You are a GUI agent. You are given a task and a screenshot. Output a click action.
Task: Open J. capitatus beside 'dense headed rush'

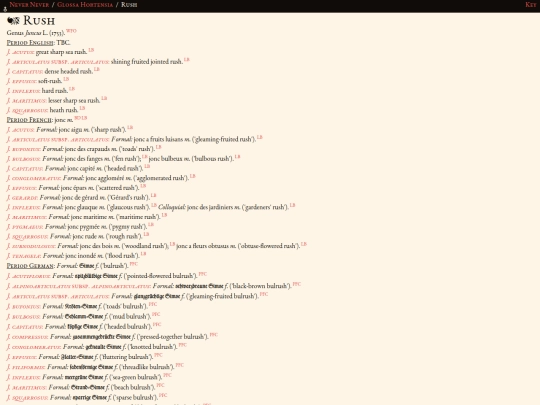25,72
